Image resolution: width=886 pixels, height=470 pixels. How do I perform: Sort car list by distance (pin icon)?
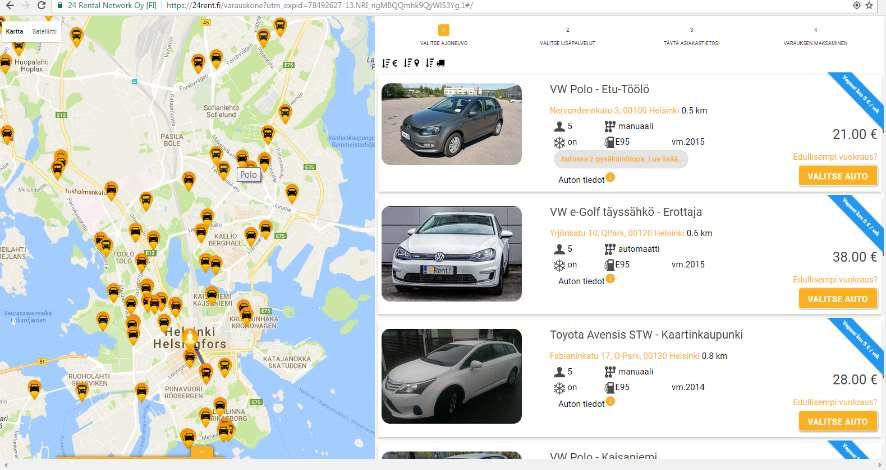coord(411,63)
